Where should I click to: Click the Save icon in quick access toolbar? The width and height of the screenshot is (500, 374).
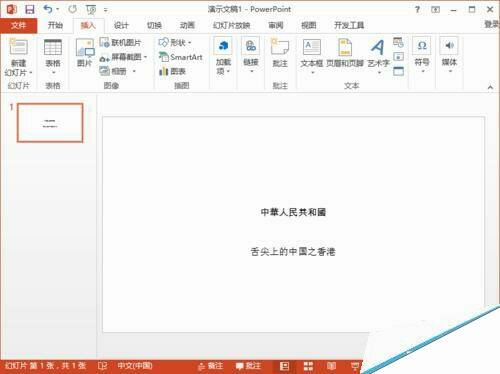[x=30, y=9]
